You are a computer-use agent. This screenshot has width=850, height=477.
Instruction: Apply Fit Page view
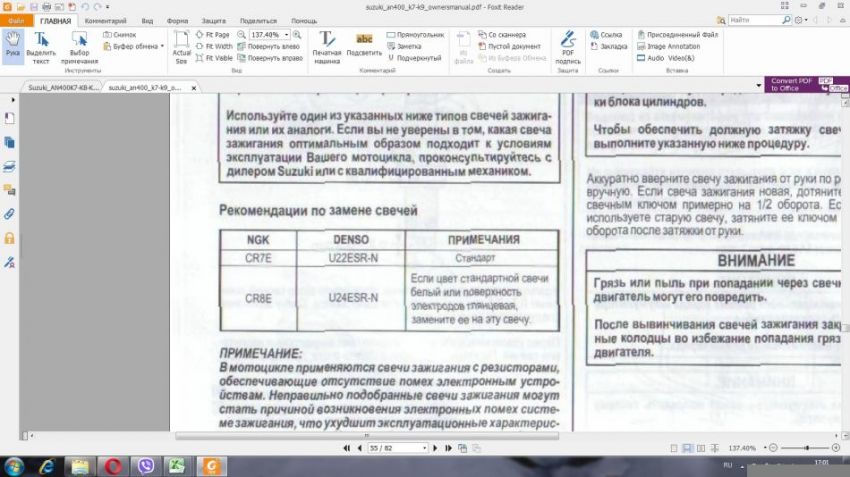(x=212, y=35)
